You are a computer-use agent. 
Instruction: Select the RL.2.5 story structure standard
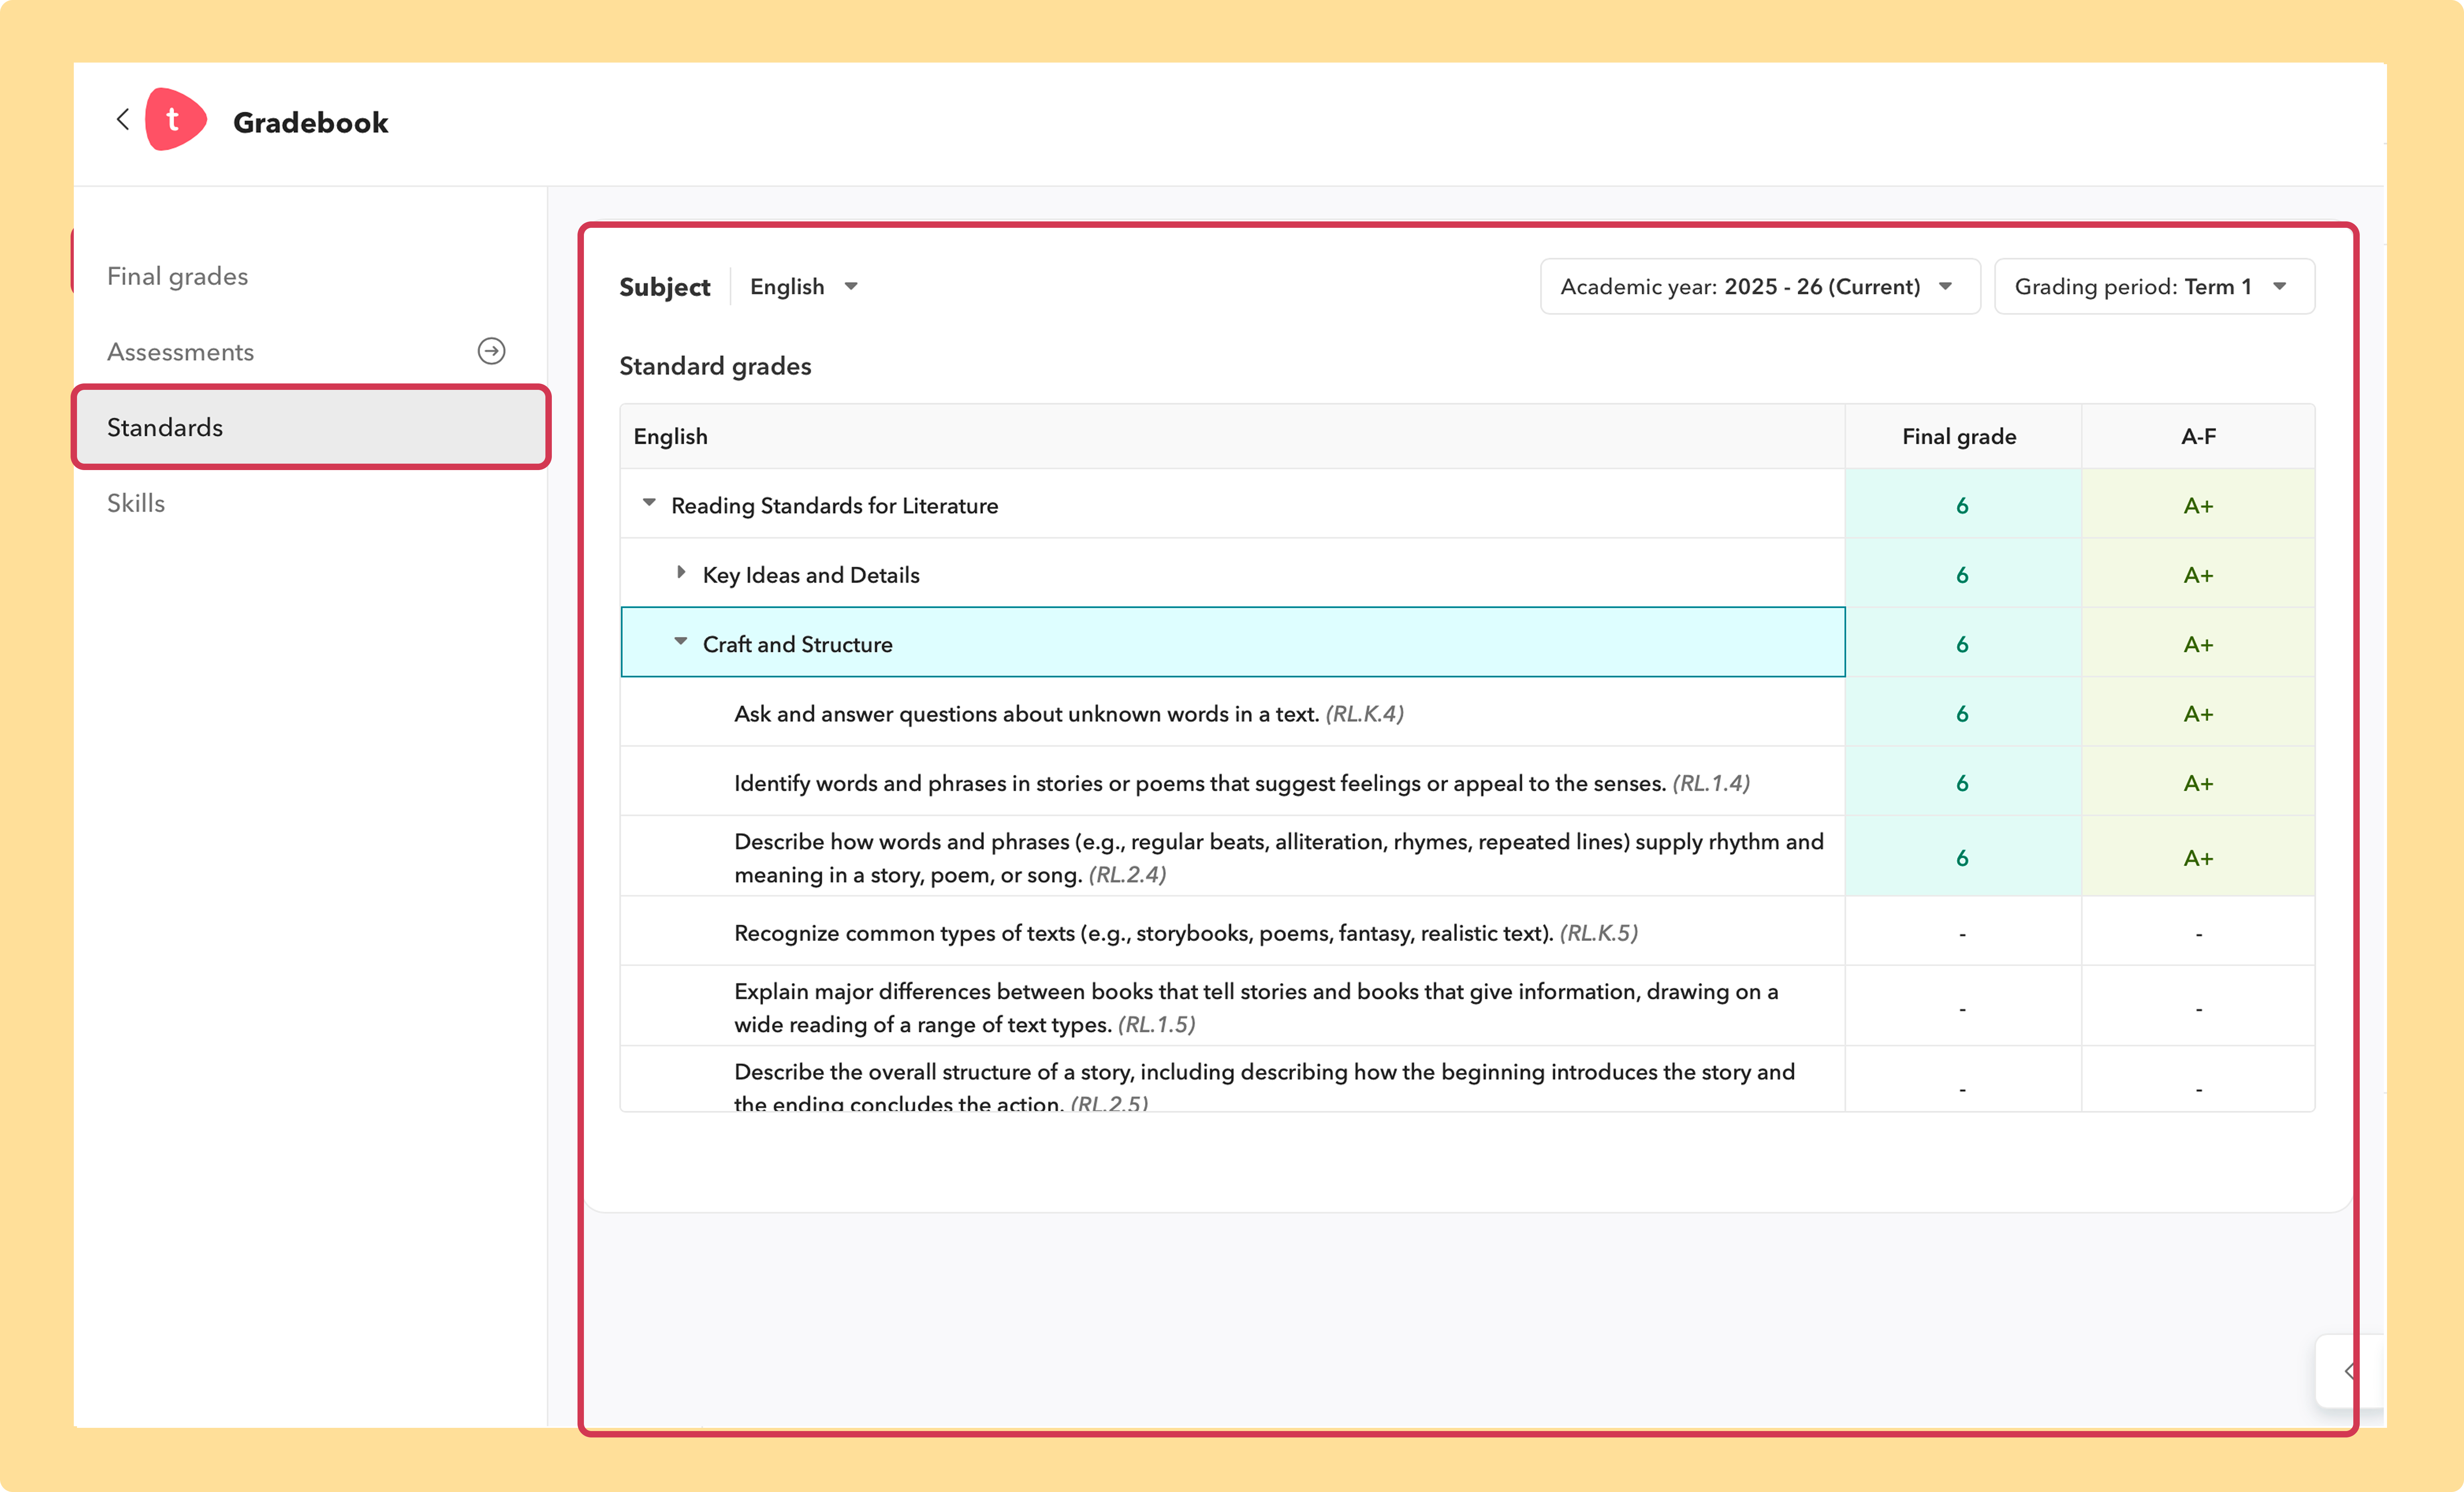(x=1265, y=1086)
